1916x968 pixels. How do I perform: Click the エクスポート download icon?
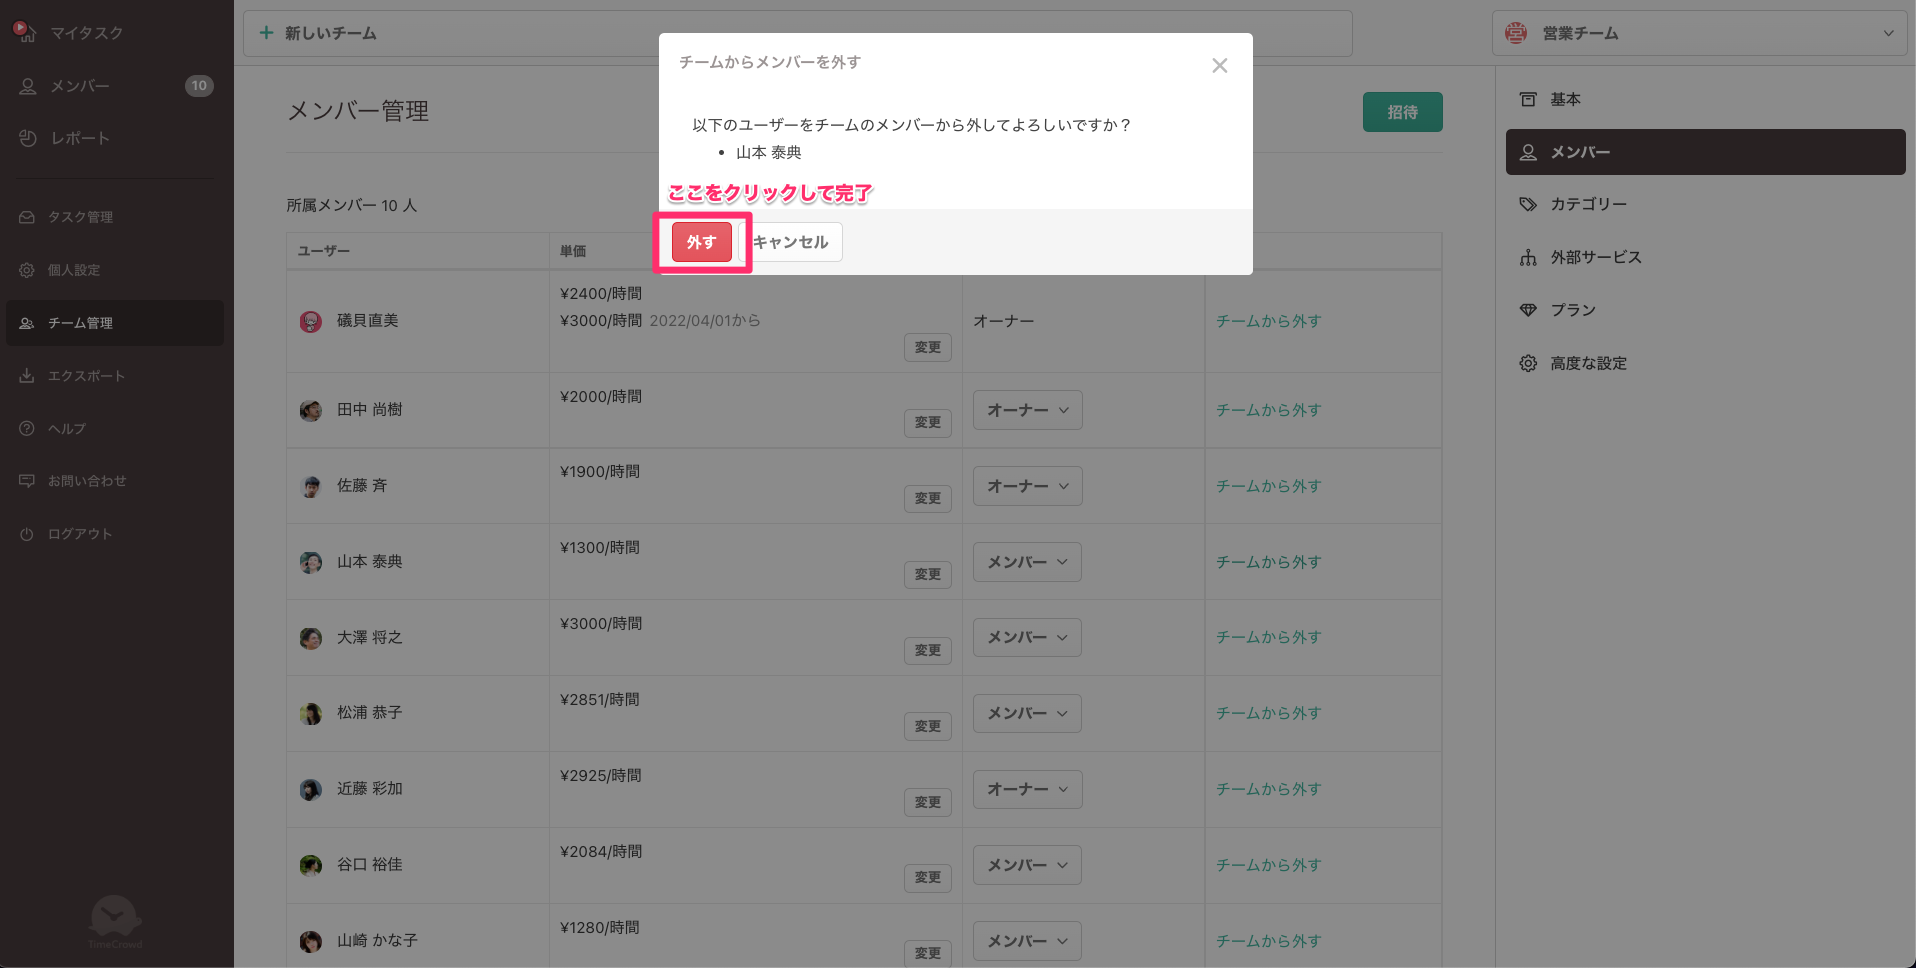coord(27,376)
